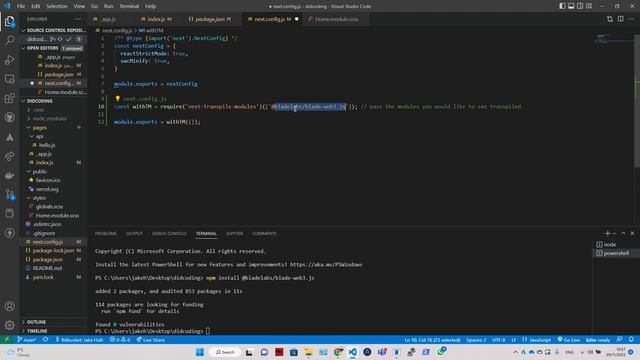Switch to the index.js editor tab
This screenshot has height=360, width=640.
click(156, 19)
